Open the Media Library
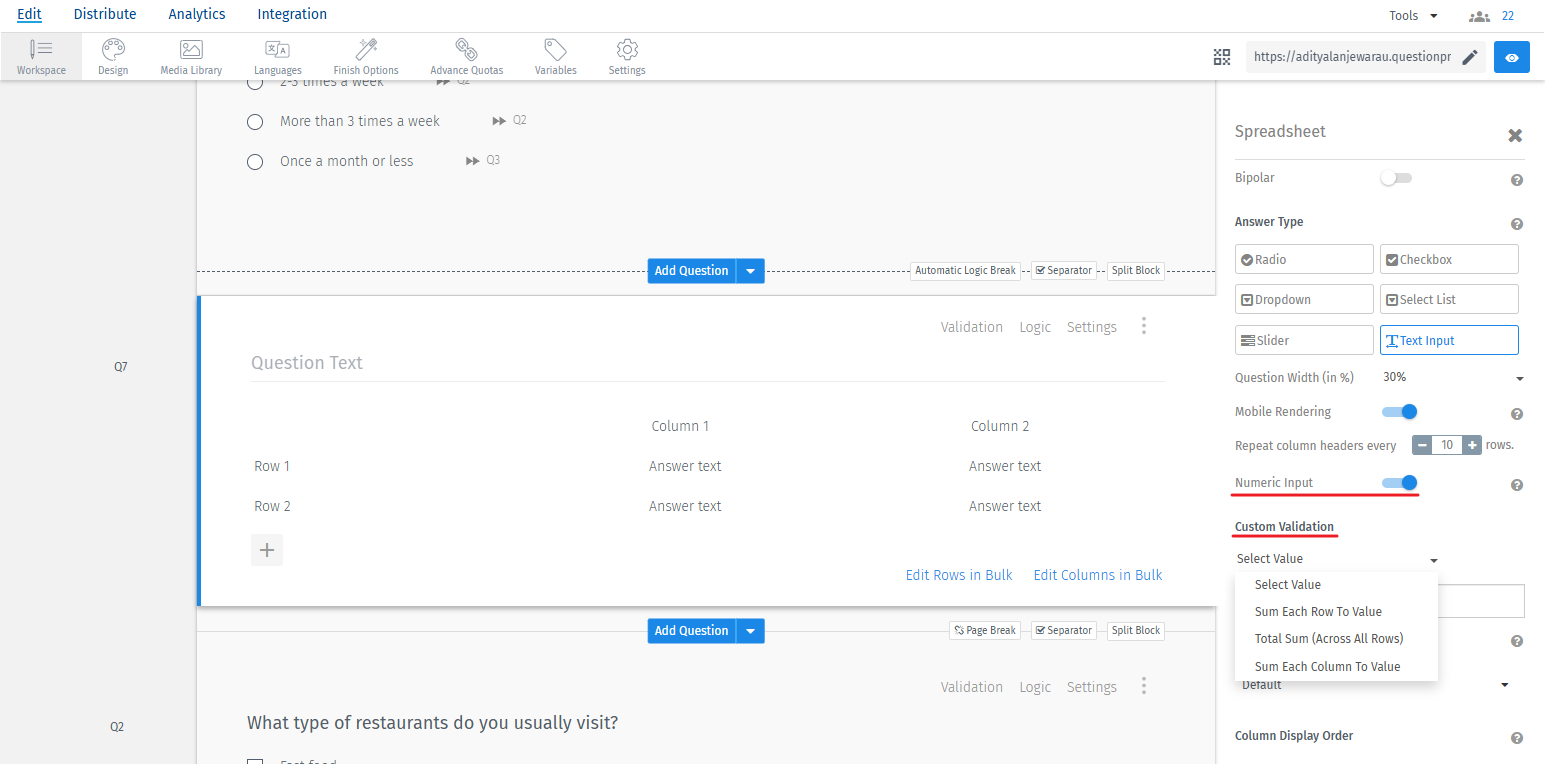This screenshot has width=1545, height=764. 190,57
